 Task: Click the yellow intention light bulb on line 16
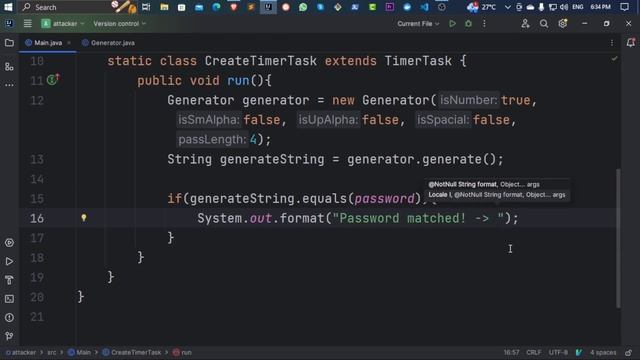[84, 218]
